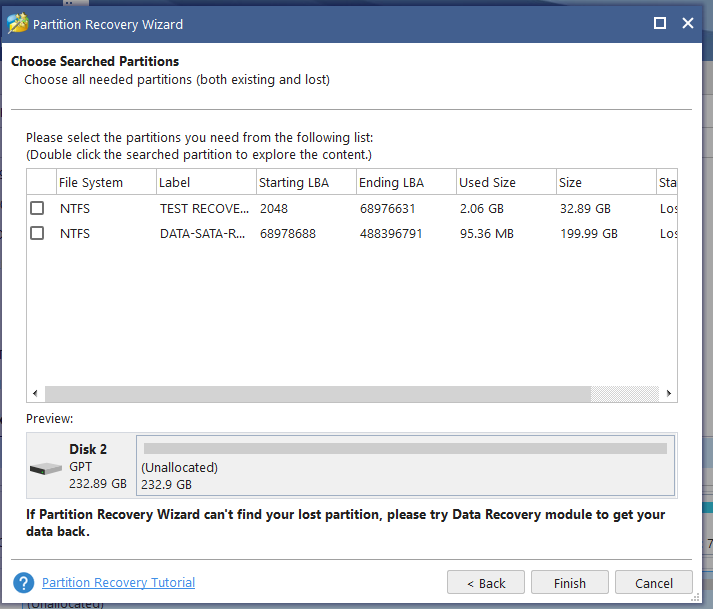Click the horizontal scrollbar thumb
This screenshot has width=713, height=609.
tap(318, 393)
